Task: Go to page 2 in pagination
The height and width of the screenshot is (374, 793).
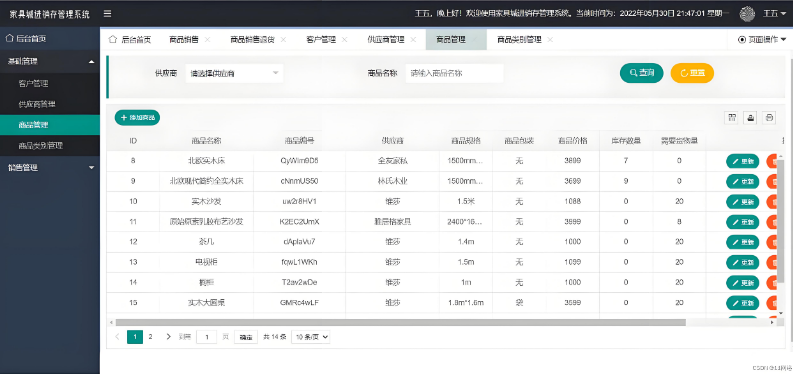Action: (150, 337)
